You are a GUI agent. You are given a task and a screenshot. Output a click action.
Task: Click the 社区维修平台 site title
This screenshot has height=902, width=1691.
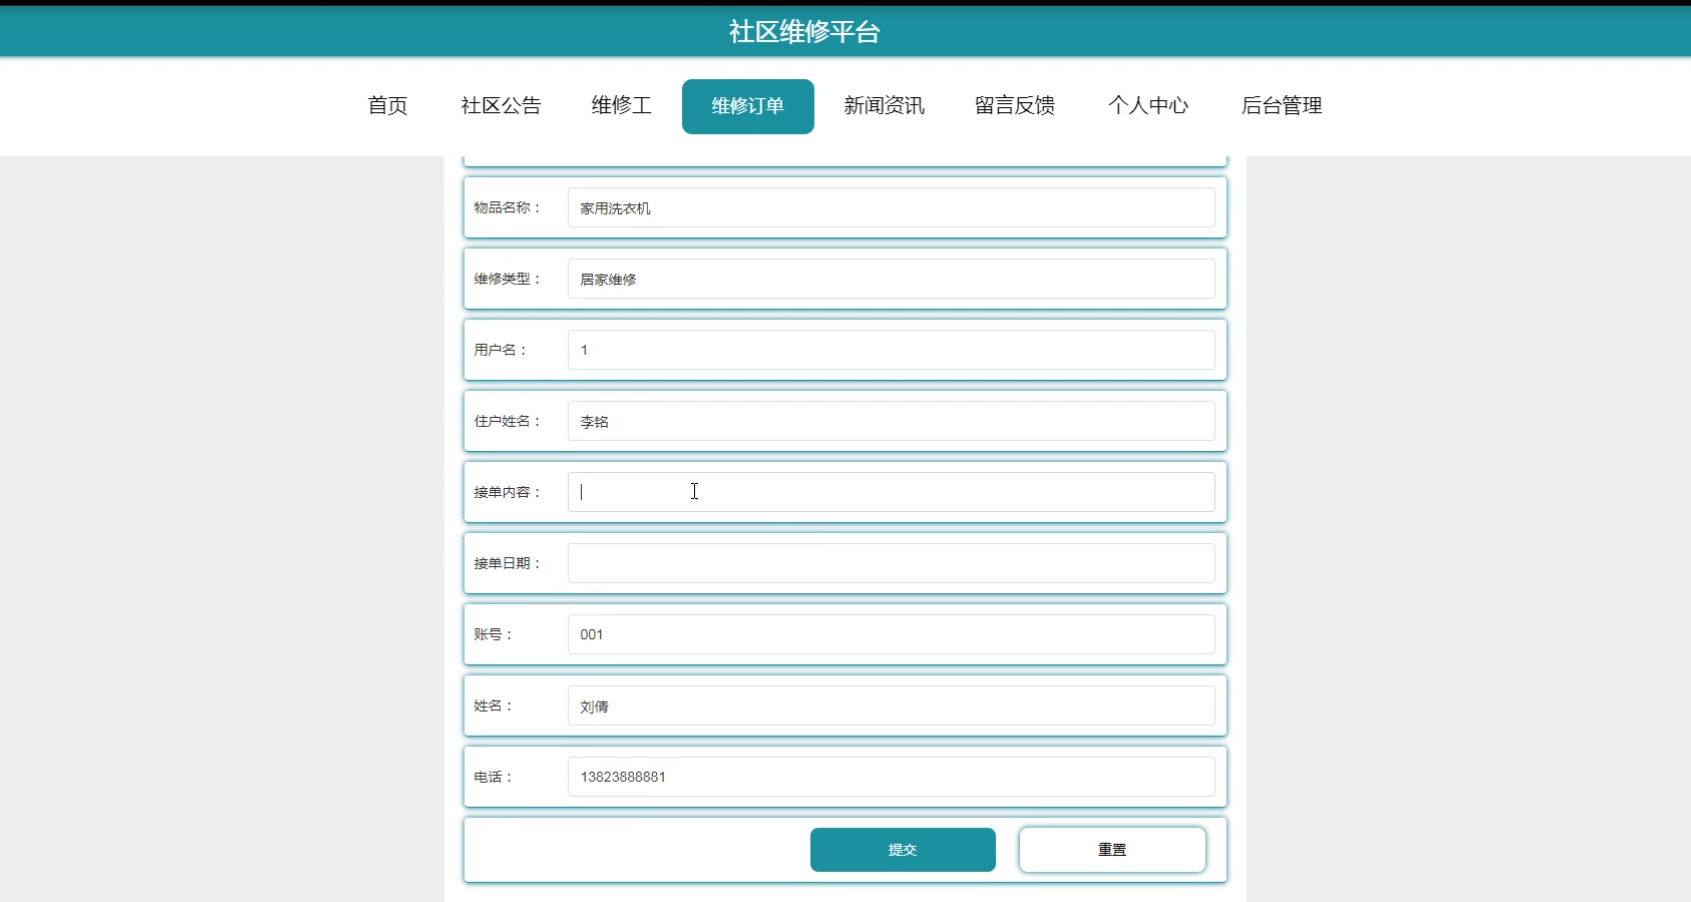(x=804, y=32)
